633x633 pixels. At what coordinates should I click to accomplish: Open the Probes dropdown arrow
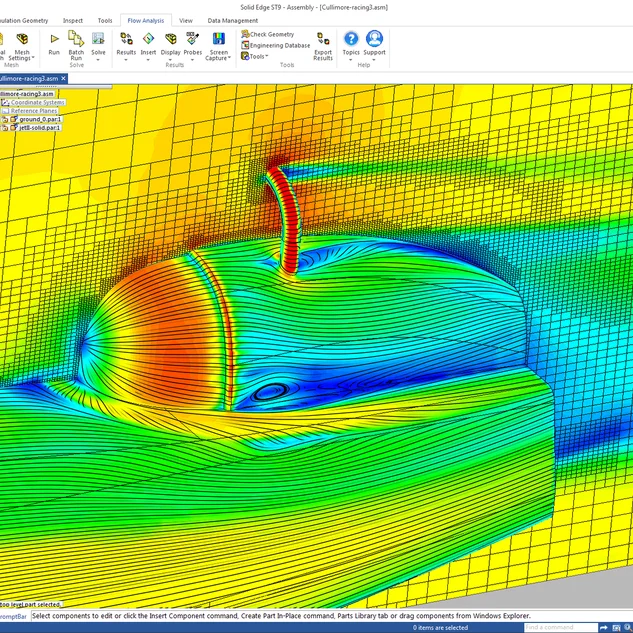[193, 60]
